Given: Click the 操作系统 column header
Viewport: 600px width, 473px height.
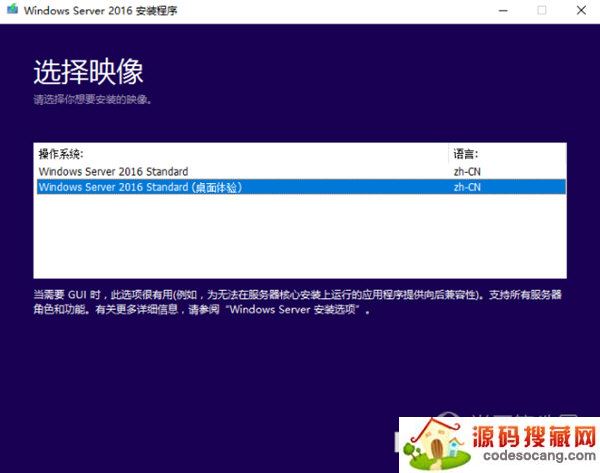Looking at the screenshot, I should click(x=60, y=154).
